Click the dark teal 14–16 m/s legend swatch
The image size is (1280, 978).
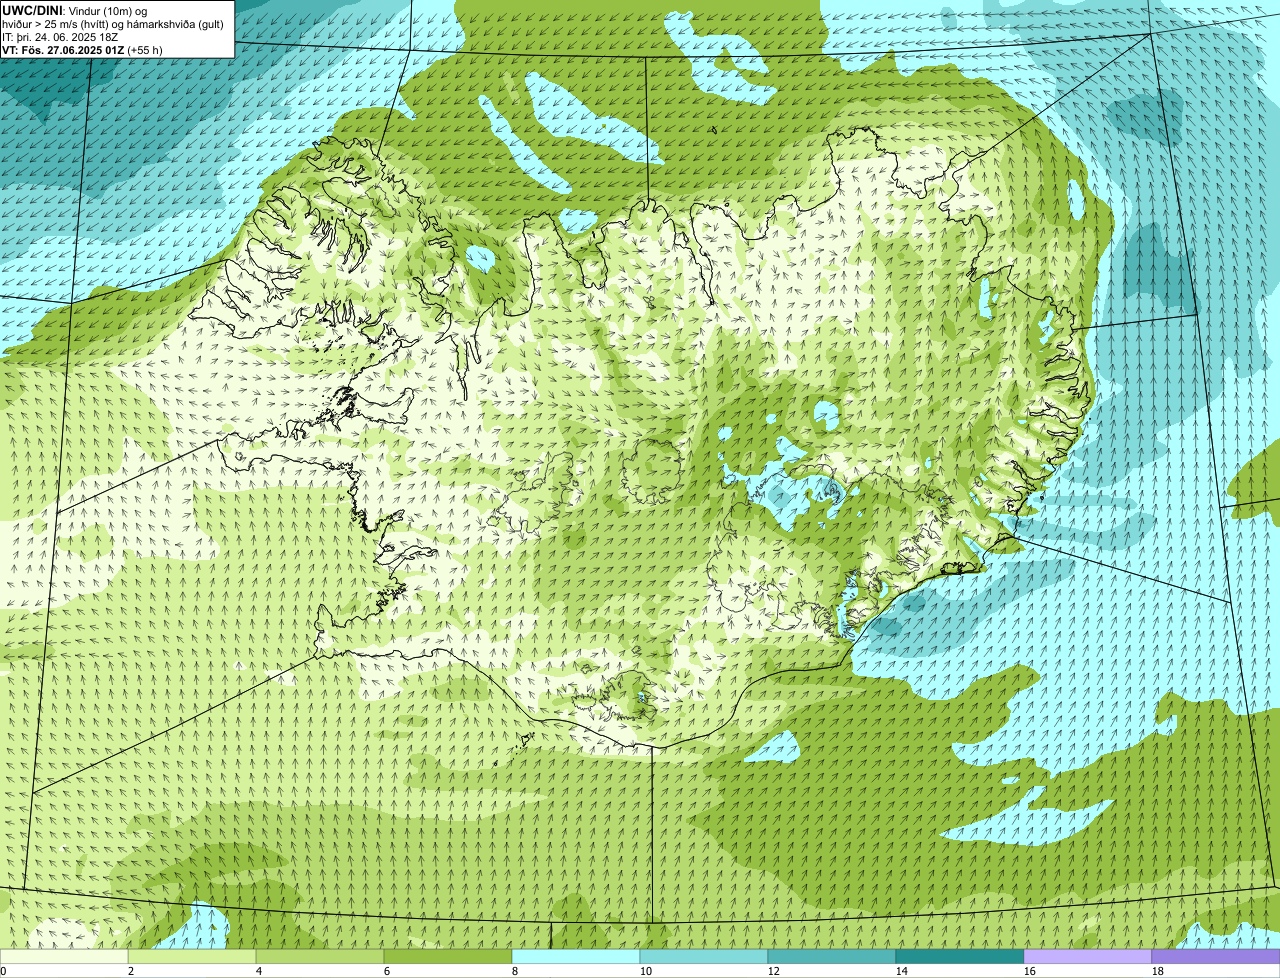(960, 957)
